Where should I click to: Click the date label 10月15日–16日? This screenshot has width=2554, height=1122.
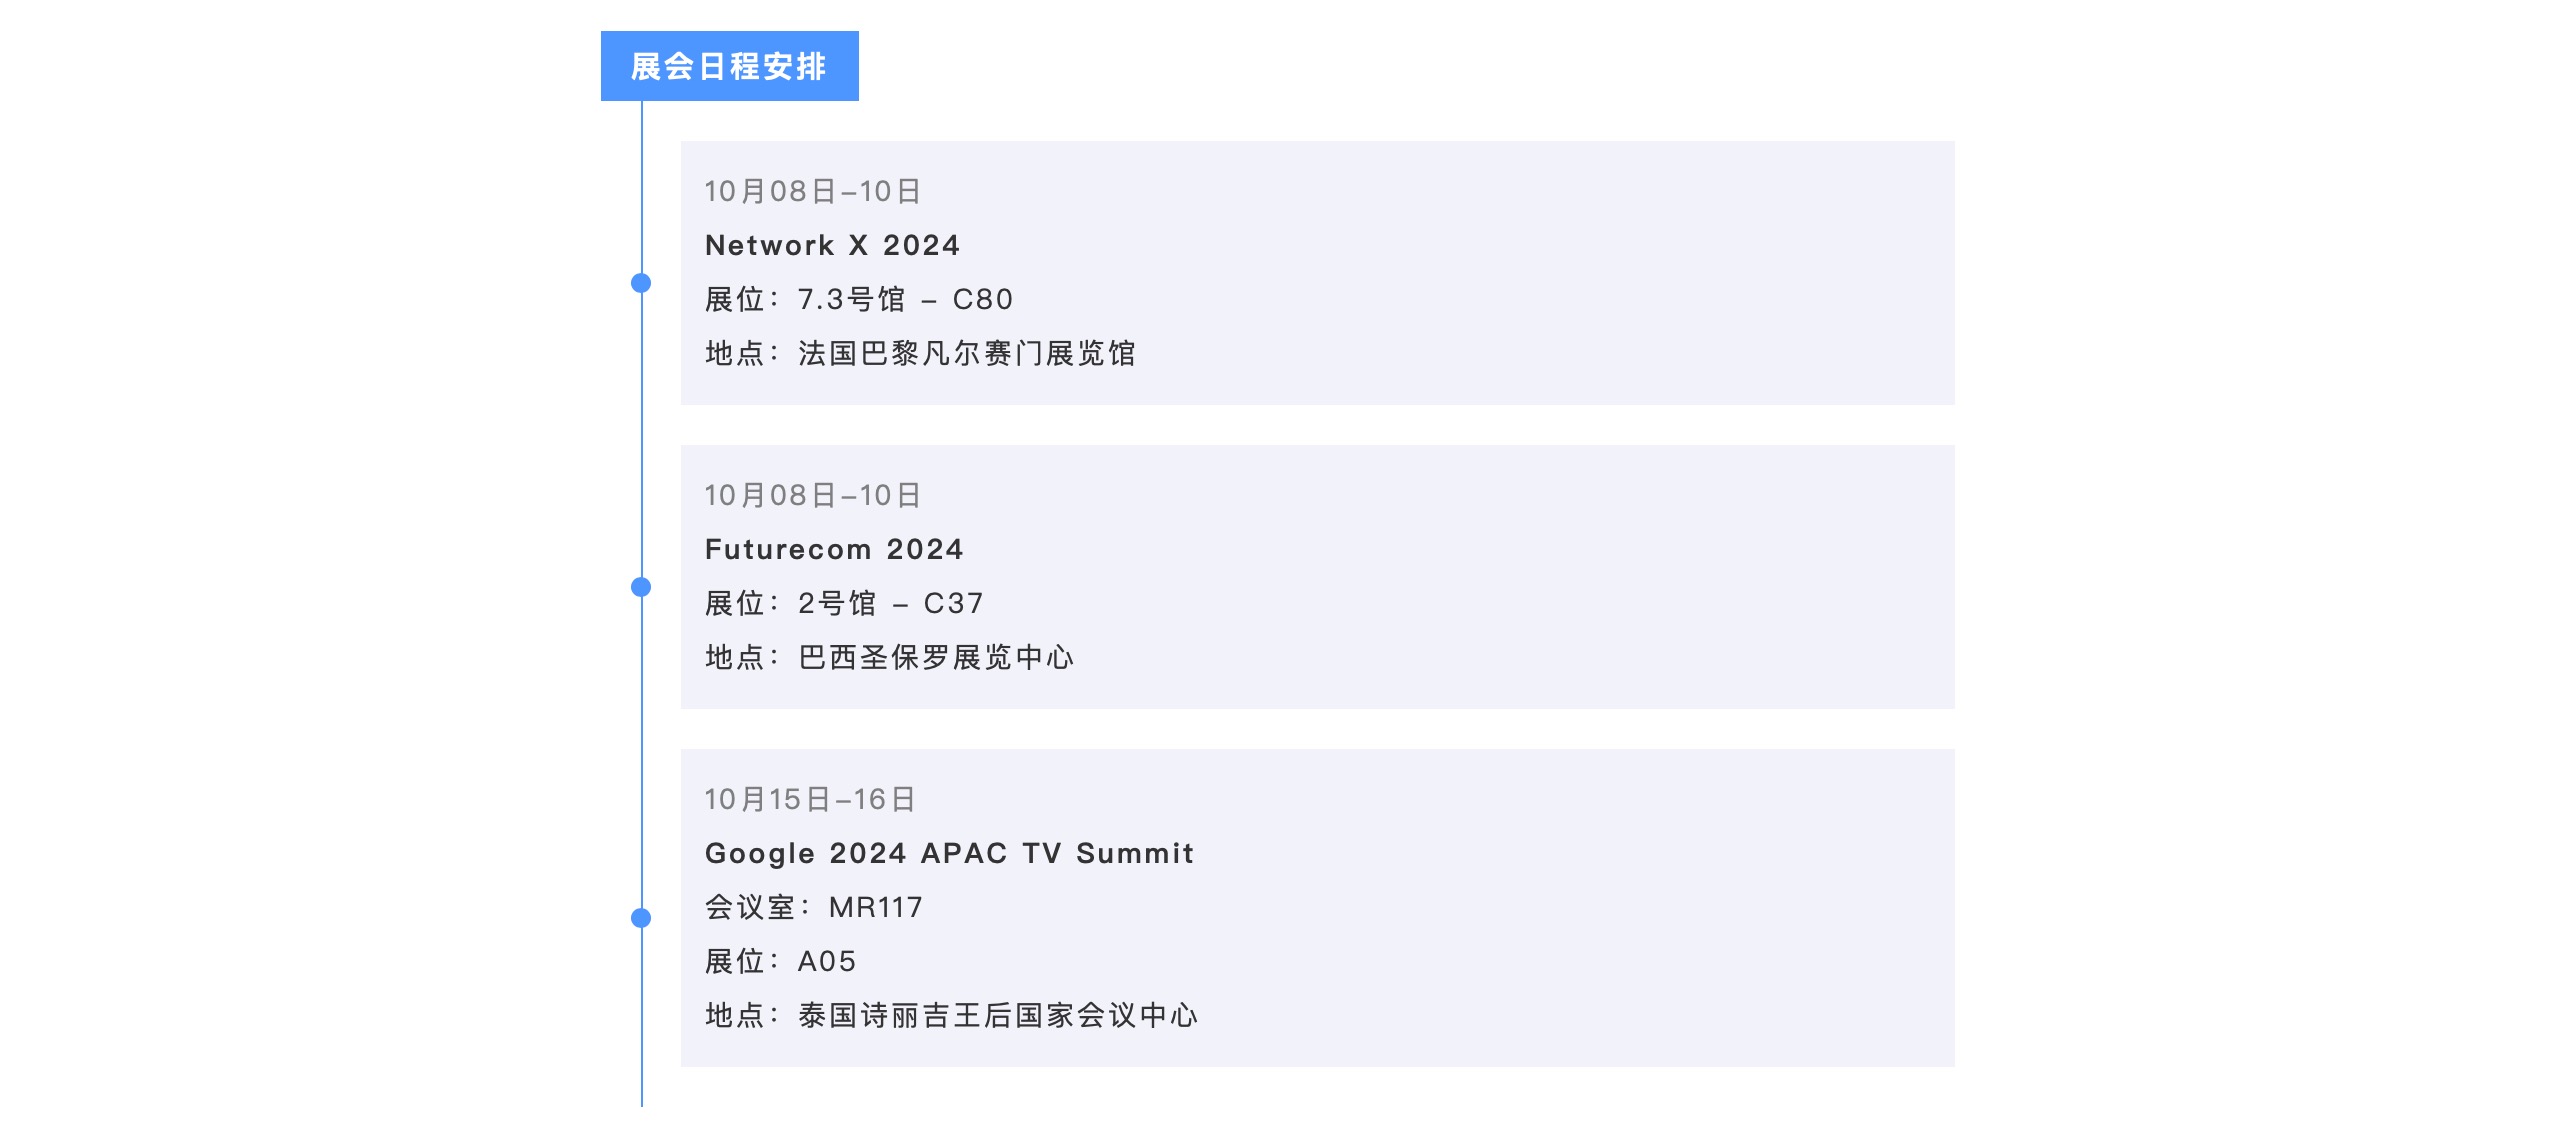[812, 799]
